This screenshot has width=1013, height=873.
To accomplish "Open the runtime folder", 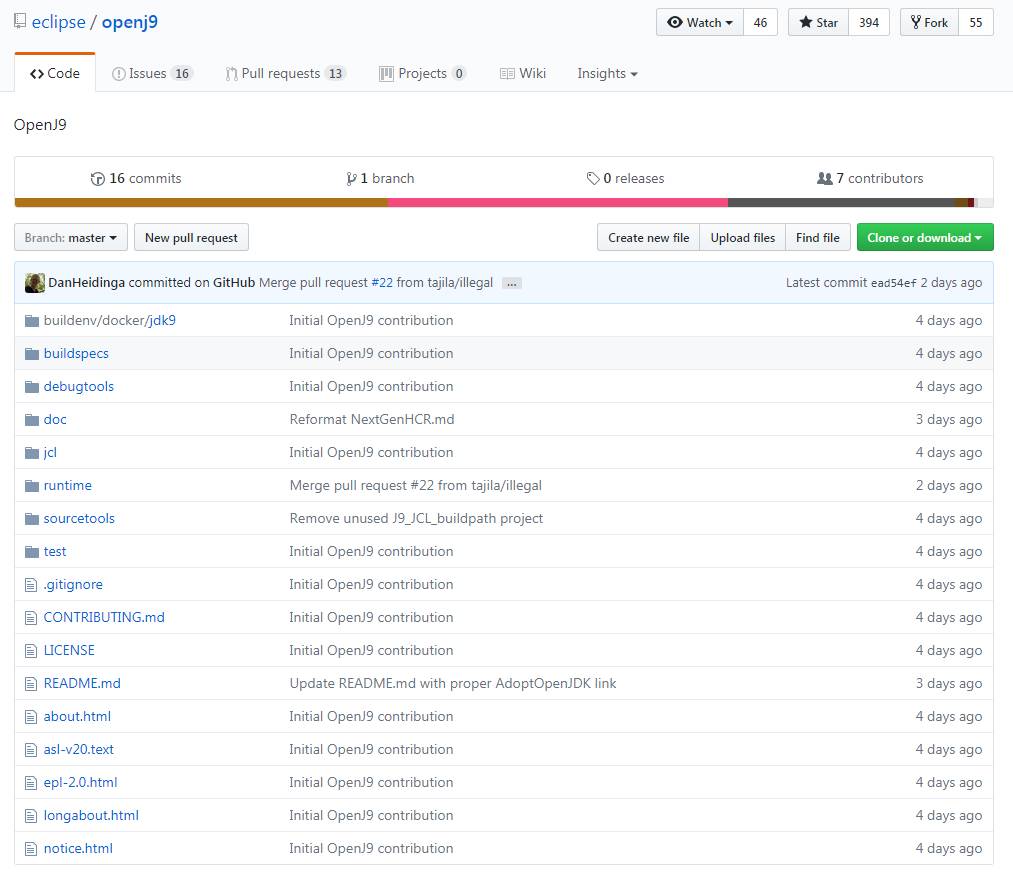I will pos(68,485).
